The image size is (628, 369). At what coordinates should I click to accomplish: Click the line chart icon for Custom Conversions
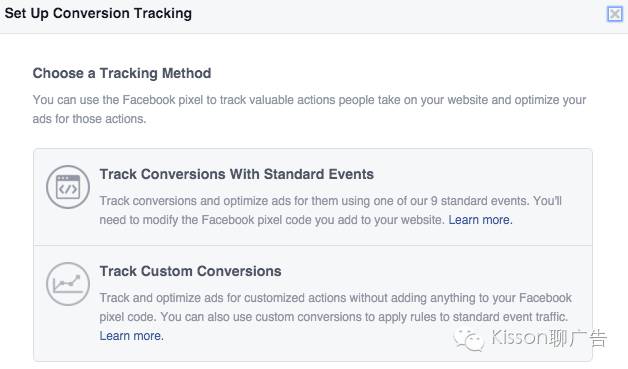tap(68, 284)
